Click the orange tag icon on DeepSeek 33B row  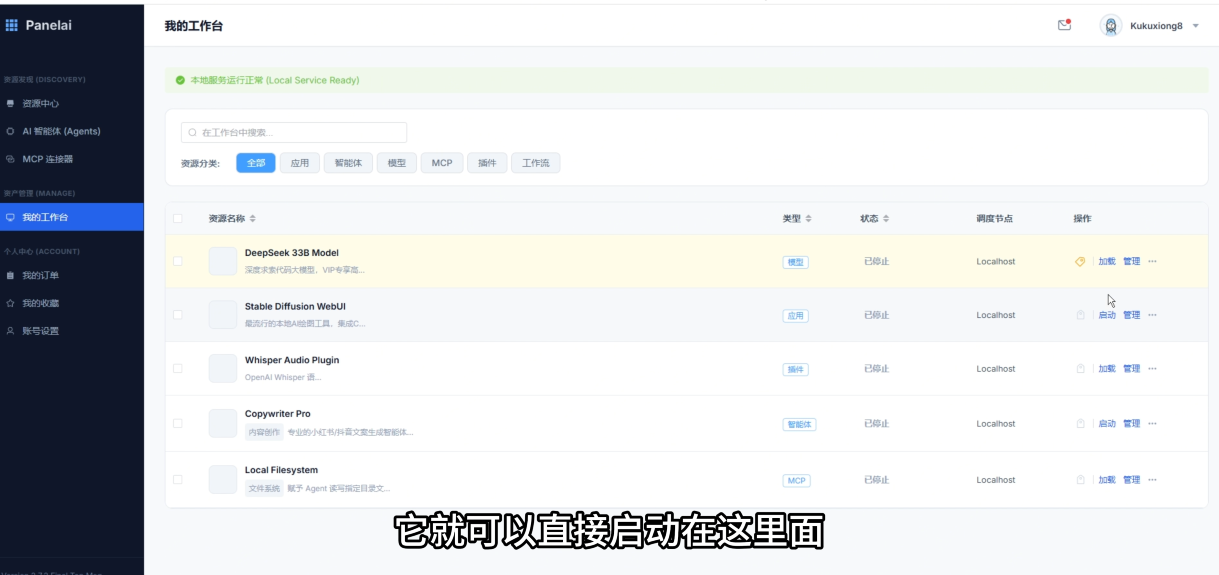coord(1080,261)
